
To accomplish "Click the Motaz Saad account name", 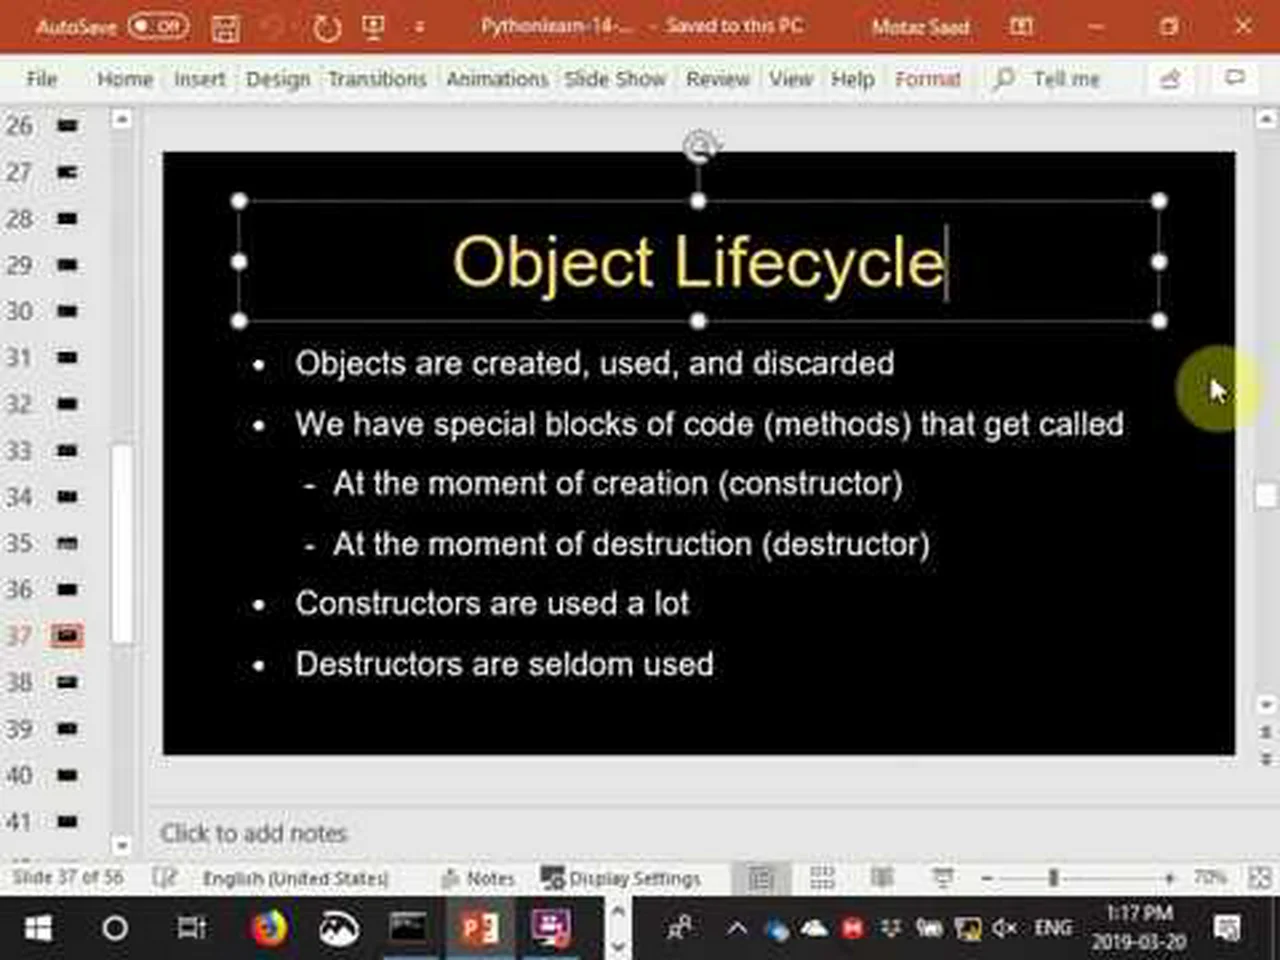I will [x=920, y=27].
